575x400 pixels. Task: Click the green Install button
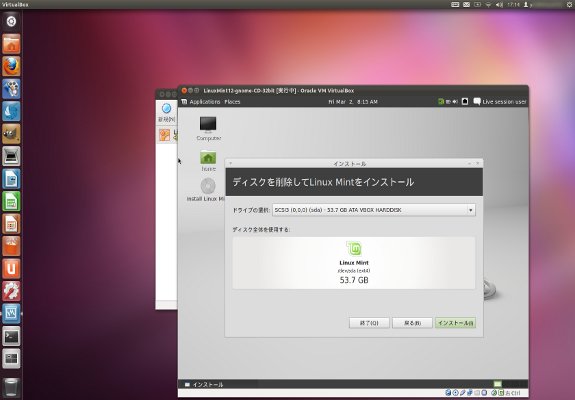(455, 323)
